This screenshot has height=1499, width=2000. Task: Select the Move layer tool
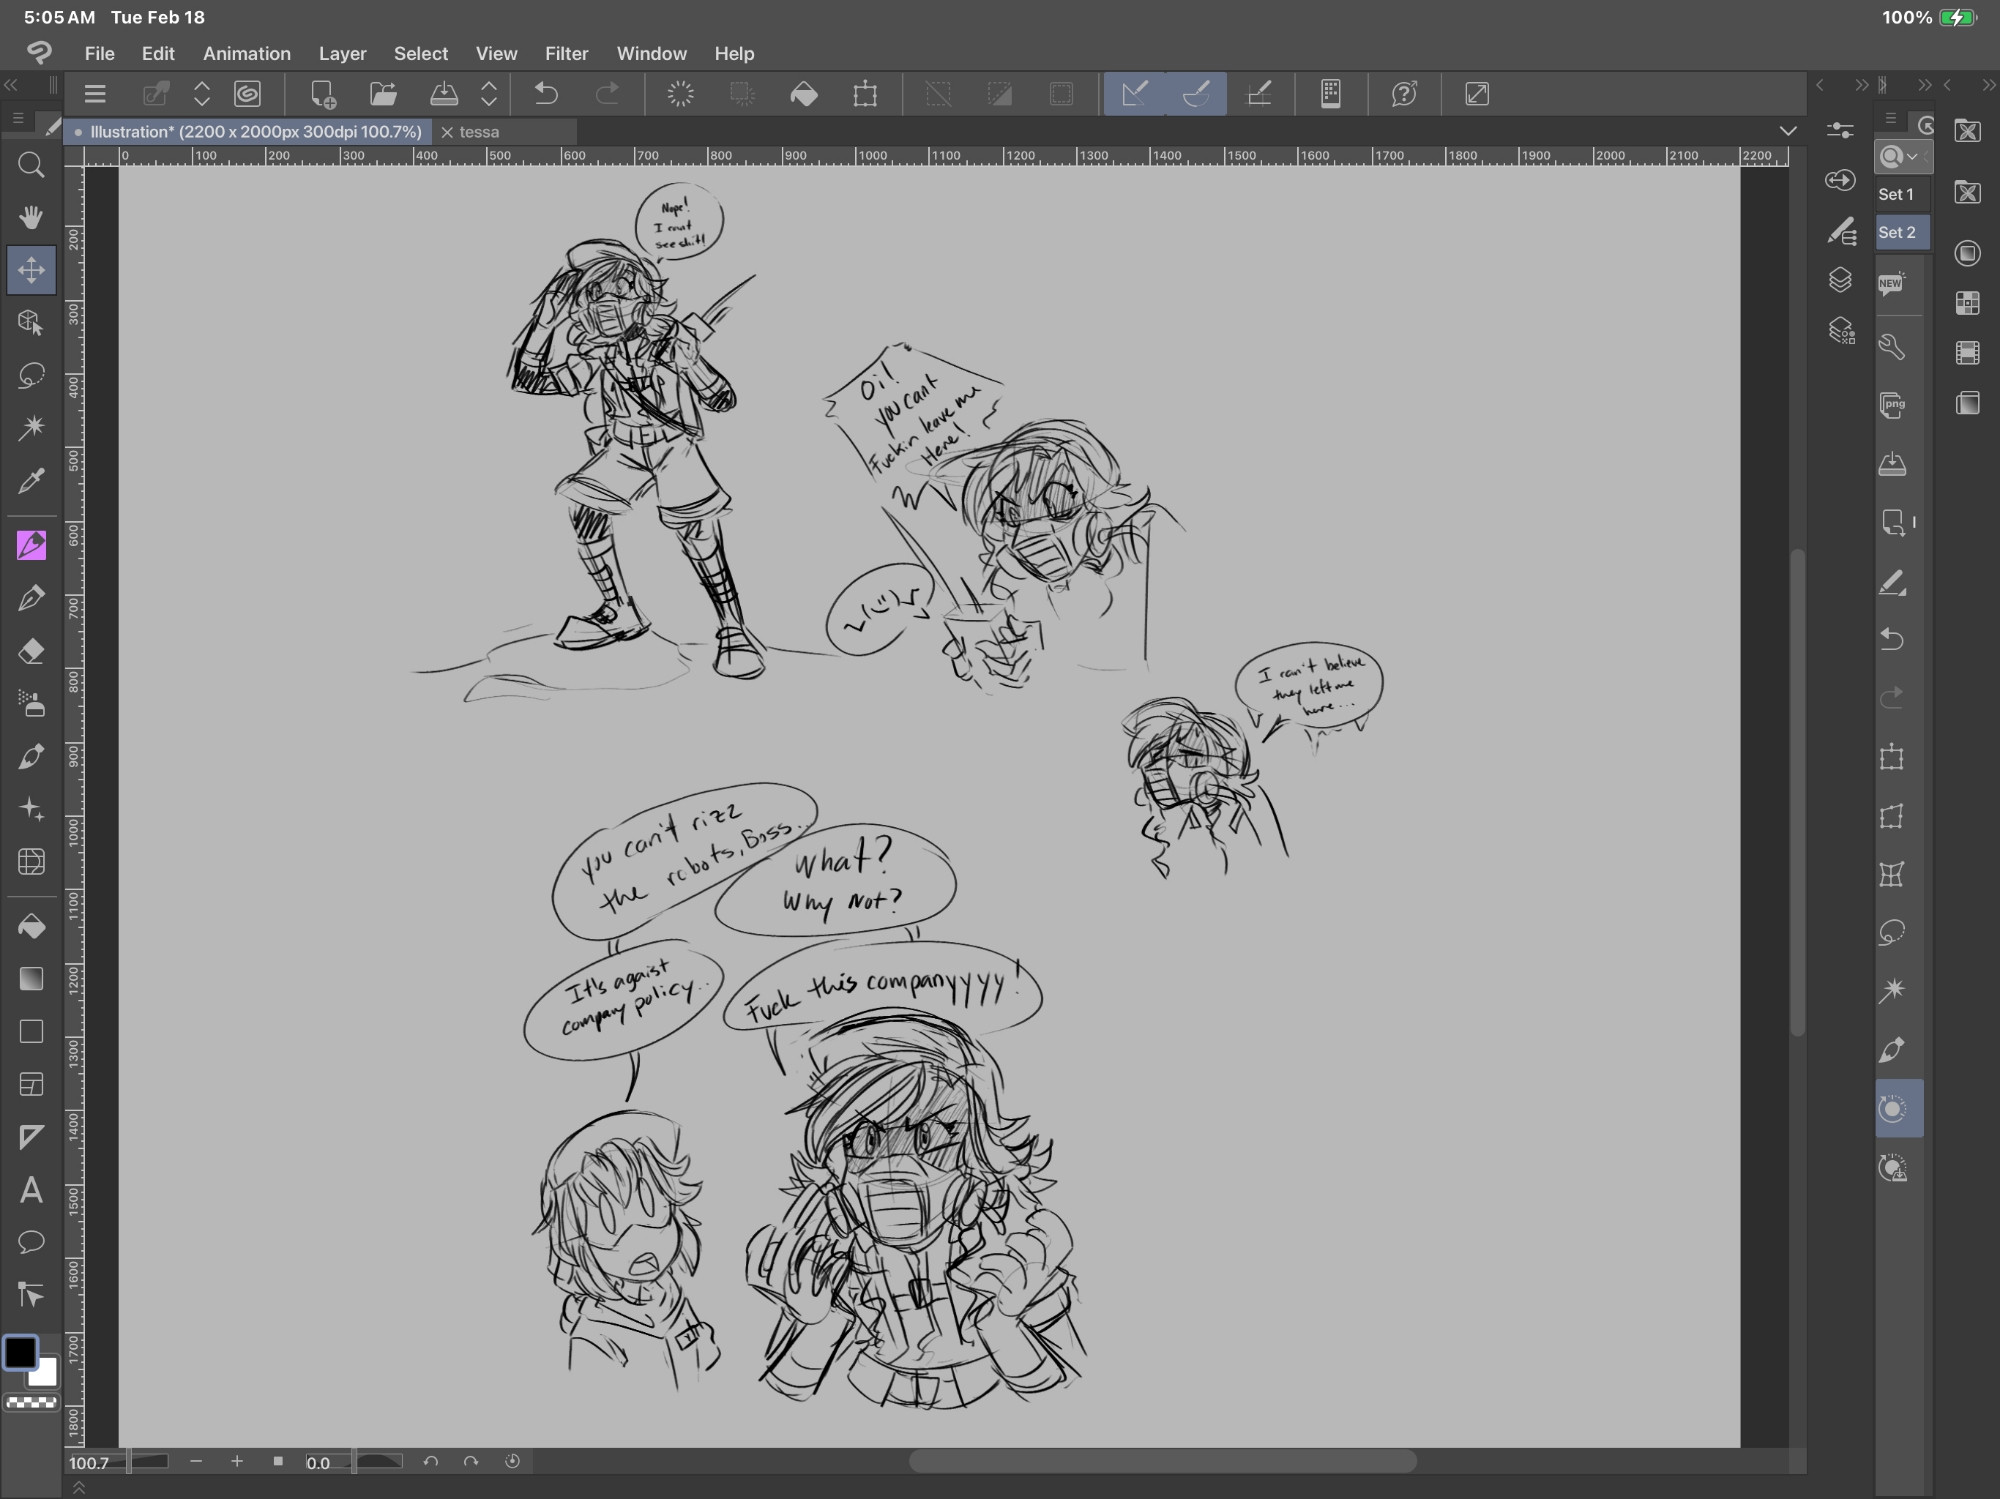click(31, 270)
